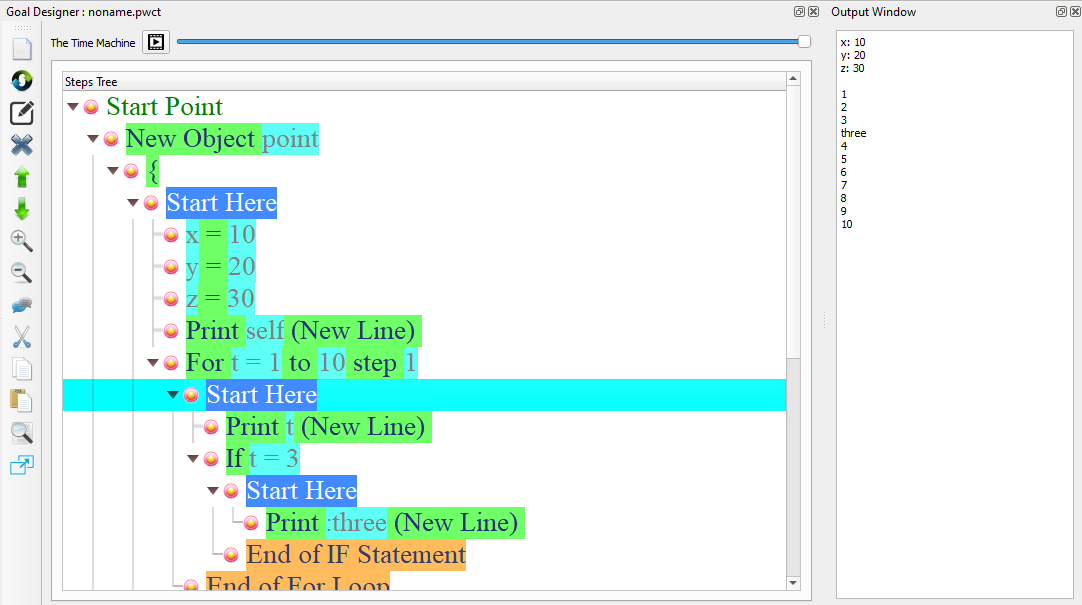Viewport: 1082px width, 605px height.
Task: Float the Goal Designer panel
Action: pyautogui.click(x=799, y=12)
